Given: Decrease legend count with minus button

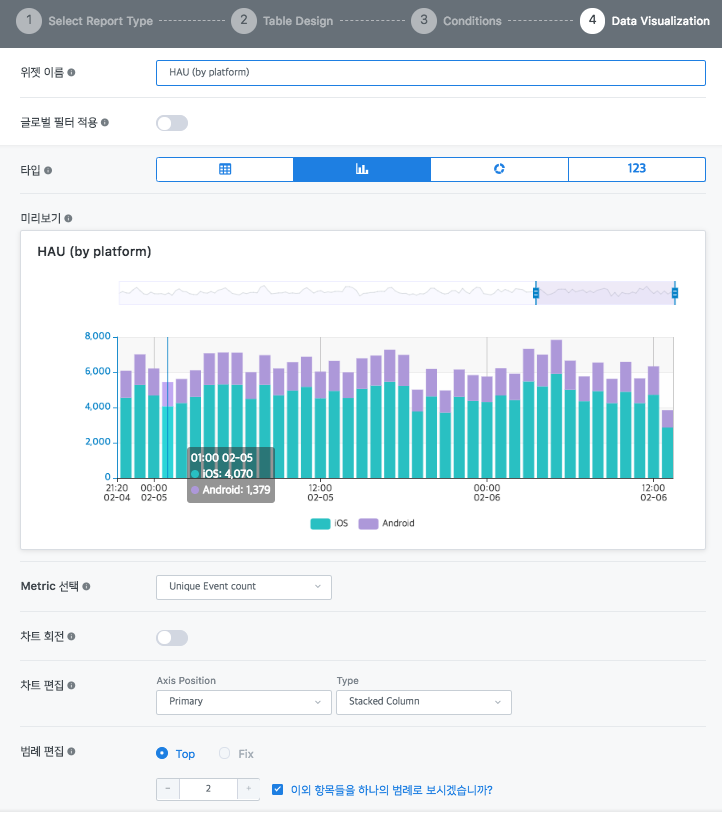Looking at the screenshot, I should coord(168,789).
